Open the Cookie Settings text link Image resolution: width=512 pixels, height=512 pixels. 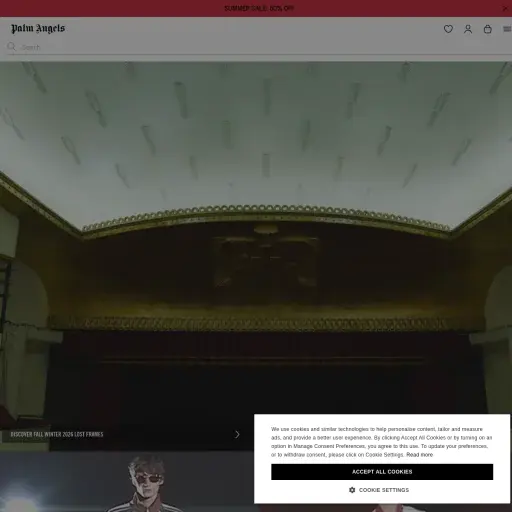(x=384, y=490)
